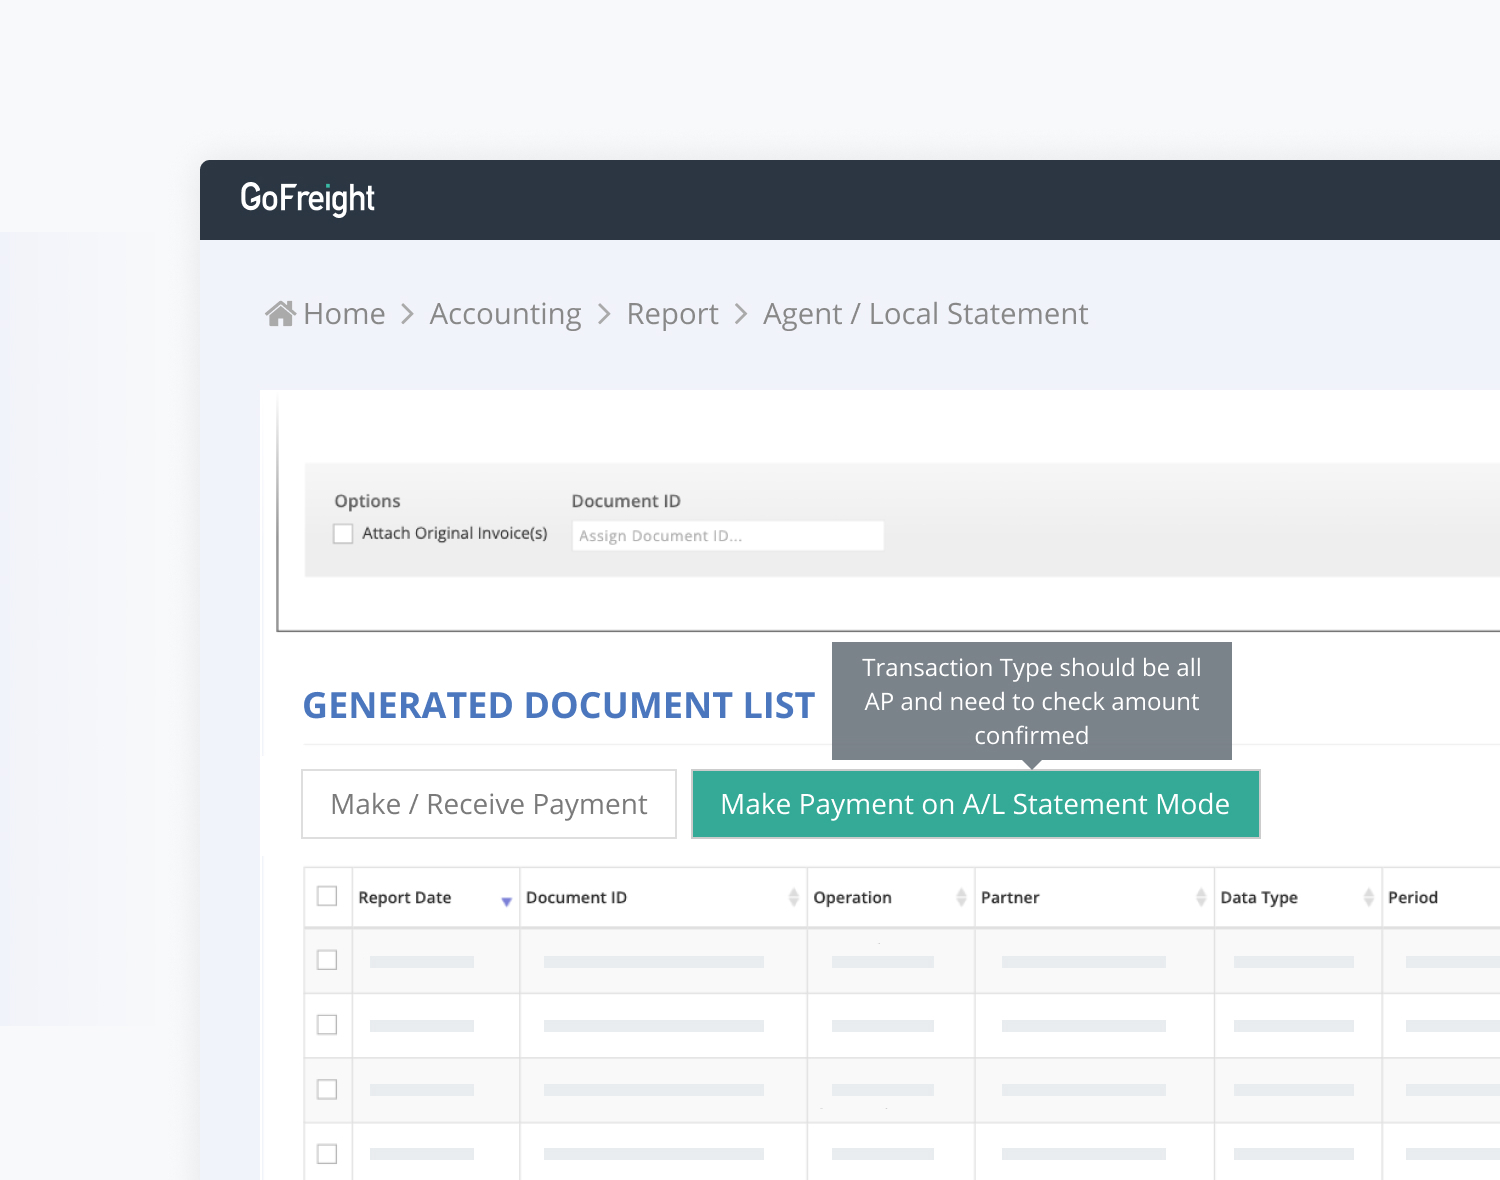Sort by Report Date arrow icon

(x=506, y=901)
